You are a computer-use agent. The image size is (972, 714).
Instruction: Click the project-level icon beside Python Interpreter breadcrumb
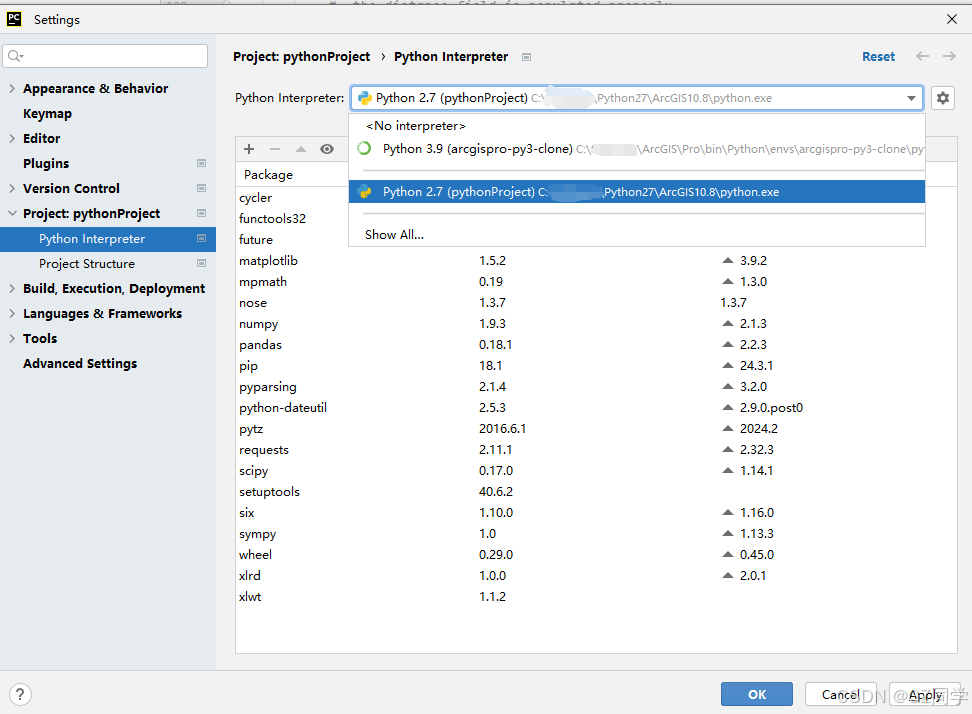pos(526,57)
